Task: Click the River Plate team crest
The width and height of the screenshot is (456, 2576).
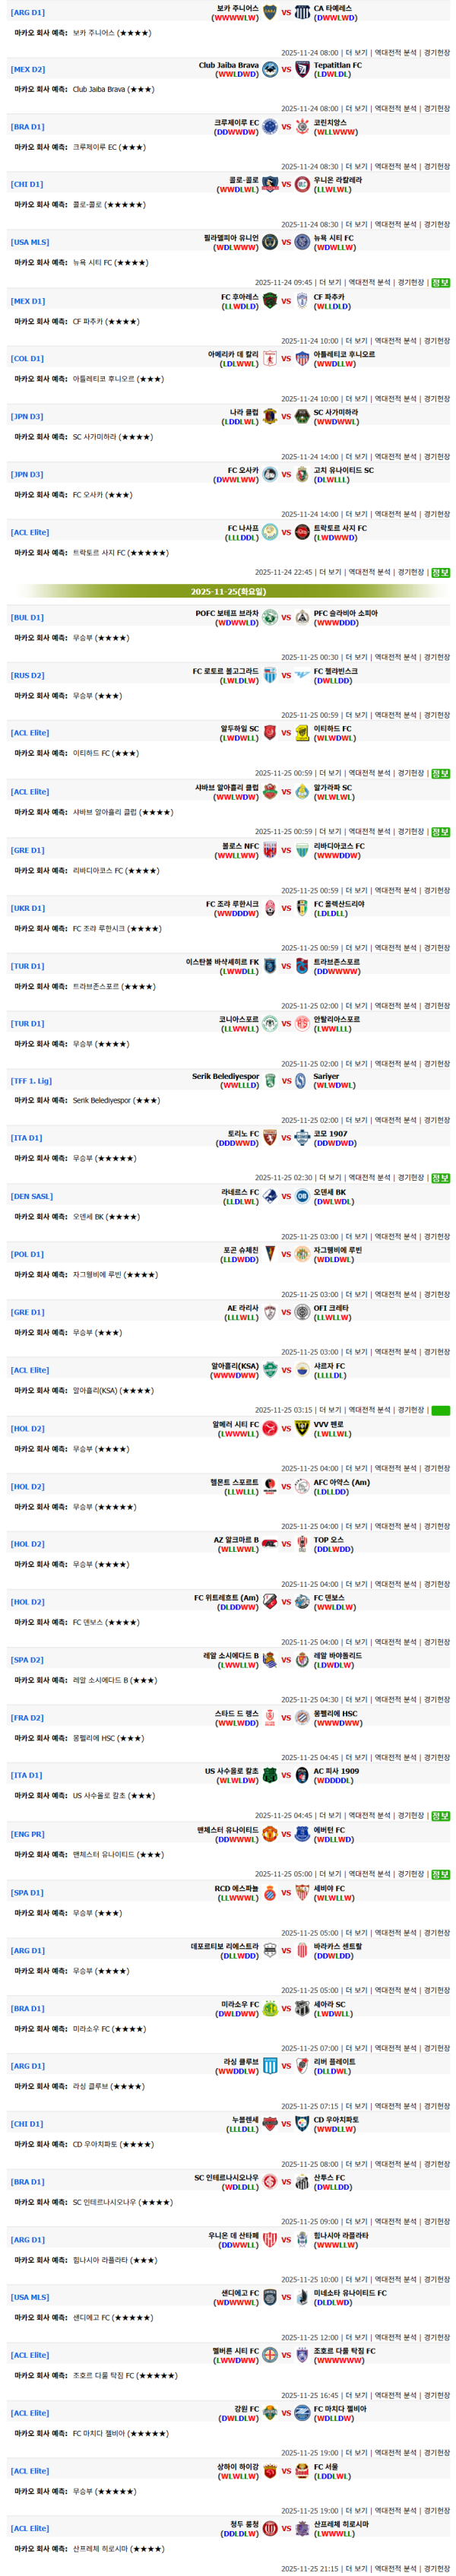Action: pyautogui.click(x=302, y=2066)
